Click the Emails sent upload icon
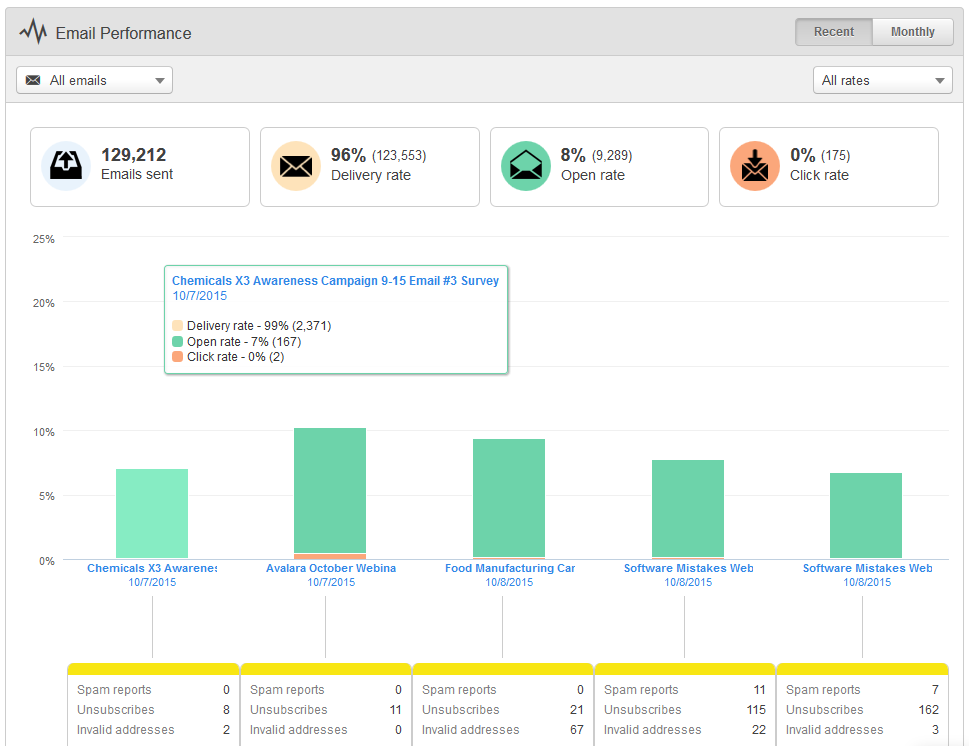The height and width of the screenshot is (746, 969). 66,166
